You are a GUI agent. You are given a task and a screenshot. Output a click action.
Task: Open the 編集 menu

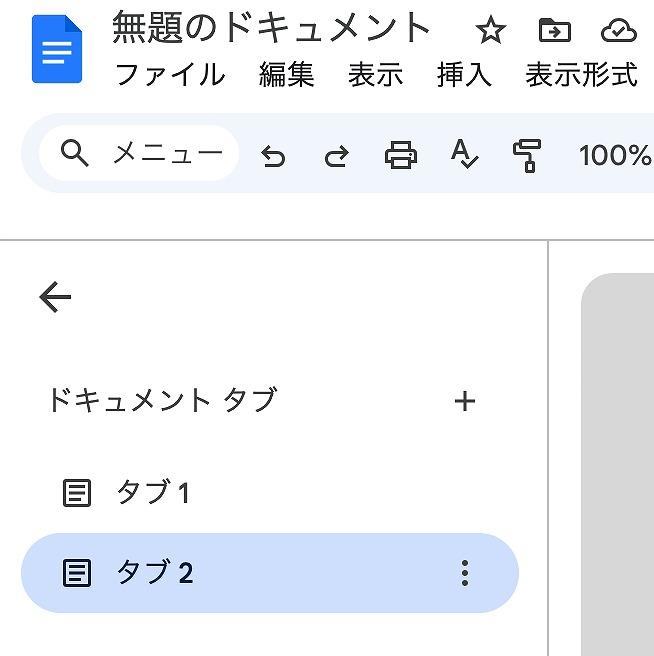287,75
